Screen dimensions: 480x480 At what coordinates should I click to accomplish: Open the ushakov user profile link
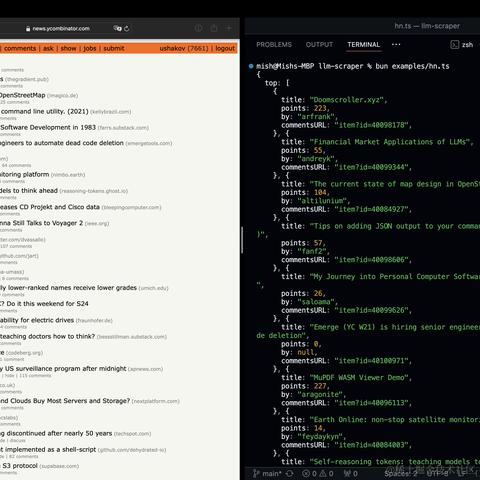coord(172,48)
